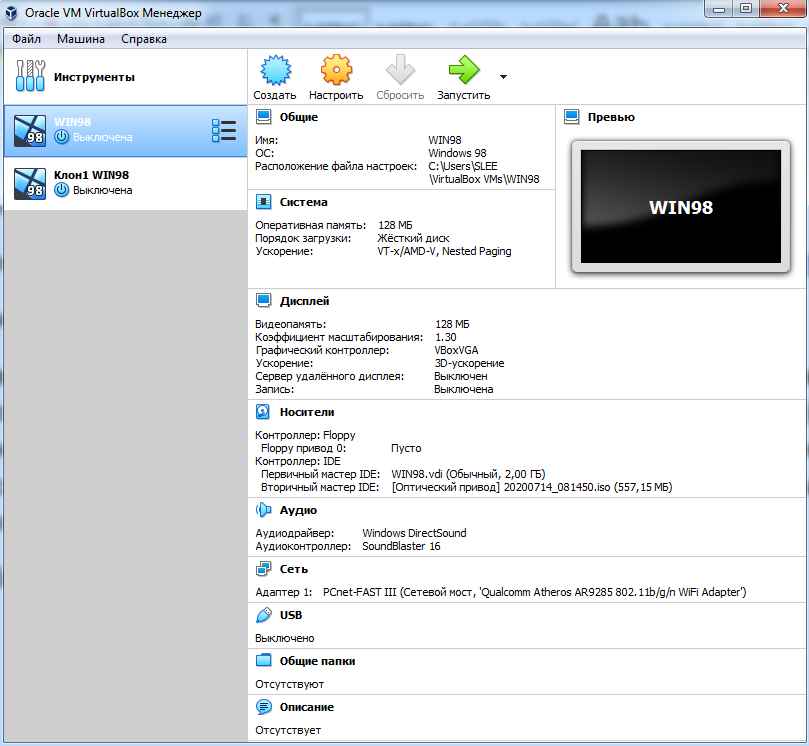Close the VirtualBox Менеджер window
The width and height of the screenshot is (809, 746).
click(x=783, y=9)
